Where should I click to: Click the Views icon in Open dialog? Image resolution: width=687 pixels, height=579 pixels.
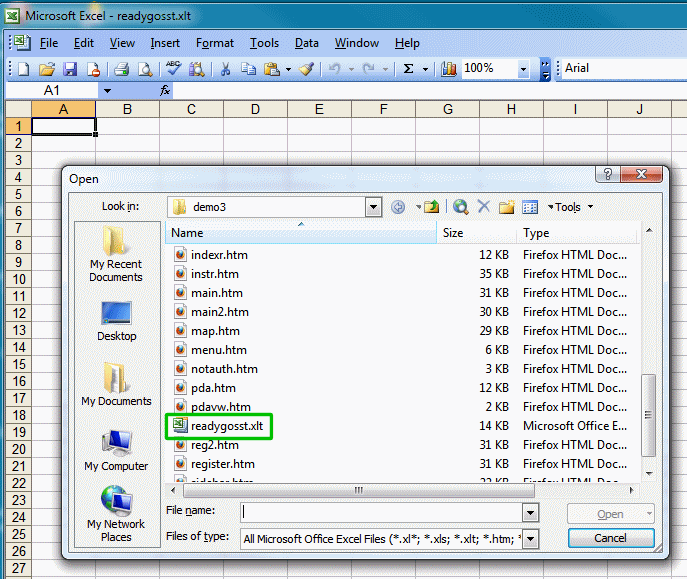pos(530,207)
